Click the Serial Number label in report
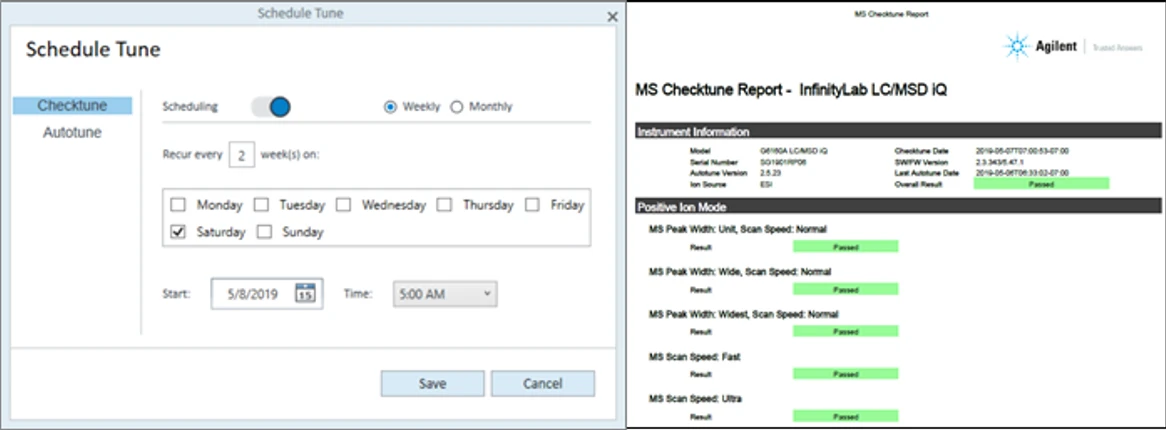Viewport: 1166px width, 430px height. click(712, 161)
